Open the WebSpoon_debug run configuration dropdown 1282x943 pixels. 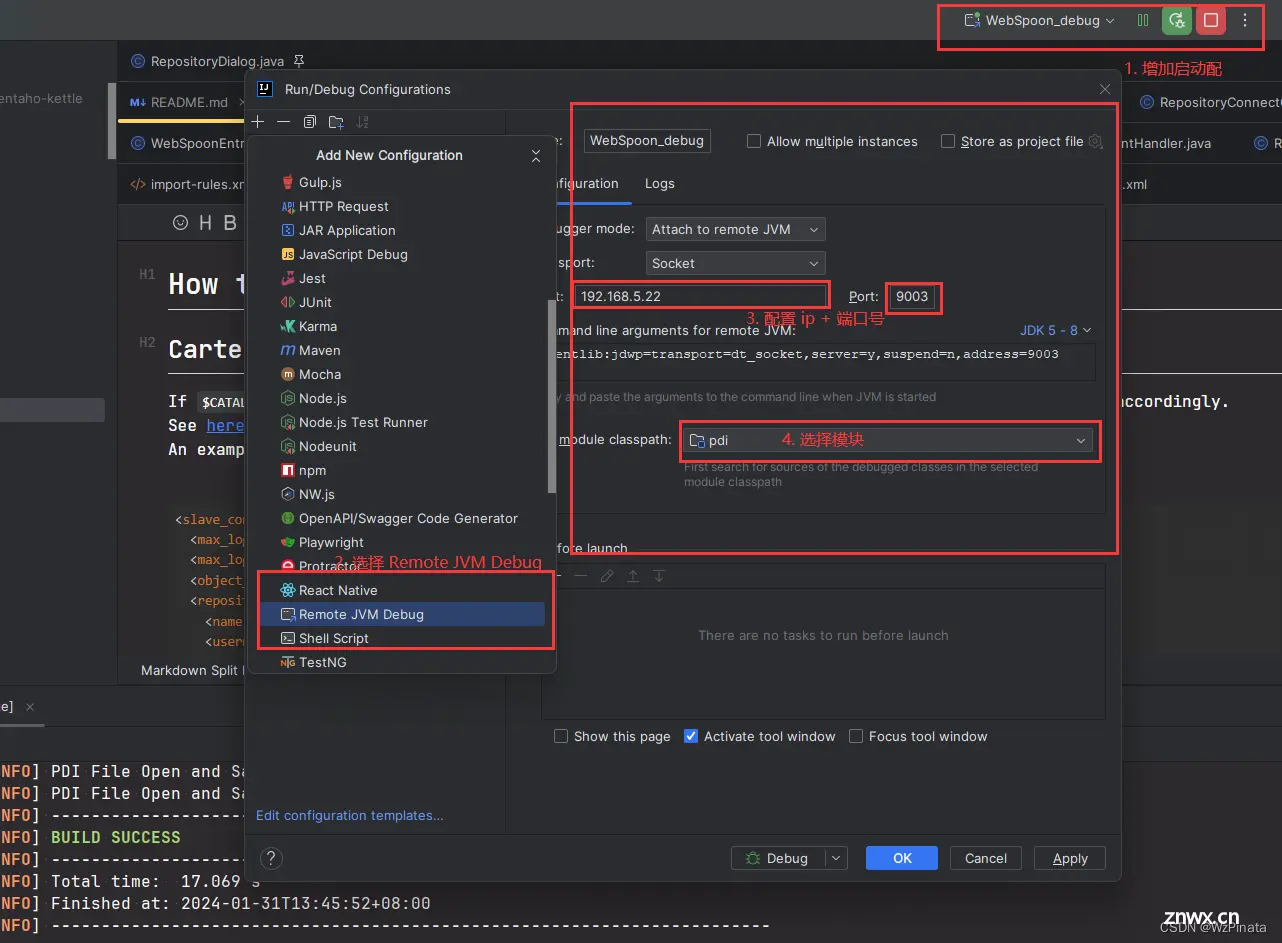1039,20
